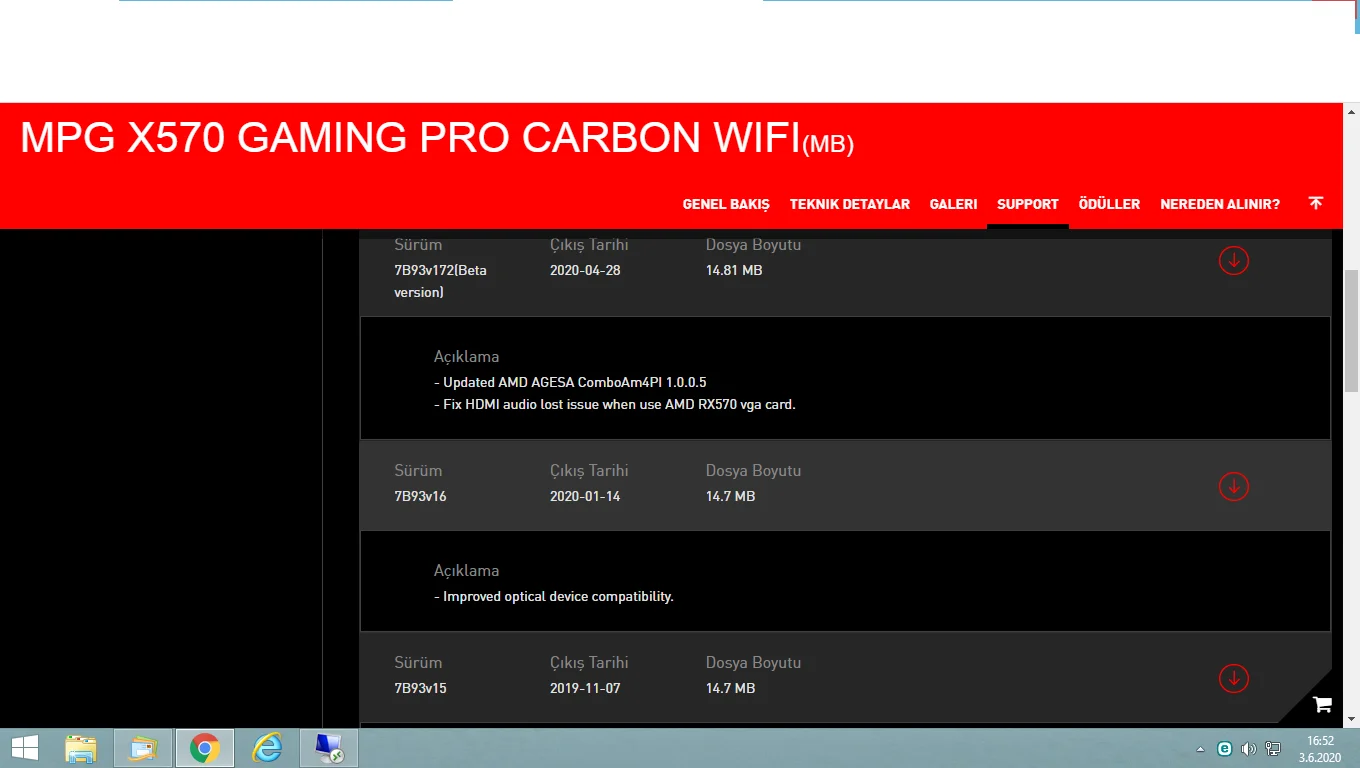Click the Windows Start button
This screenshot has width=1360, height=768.
23,748
